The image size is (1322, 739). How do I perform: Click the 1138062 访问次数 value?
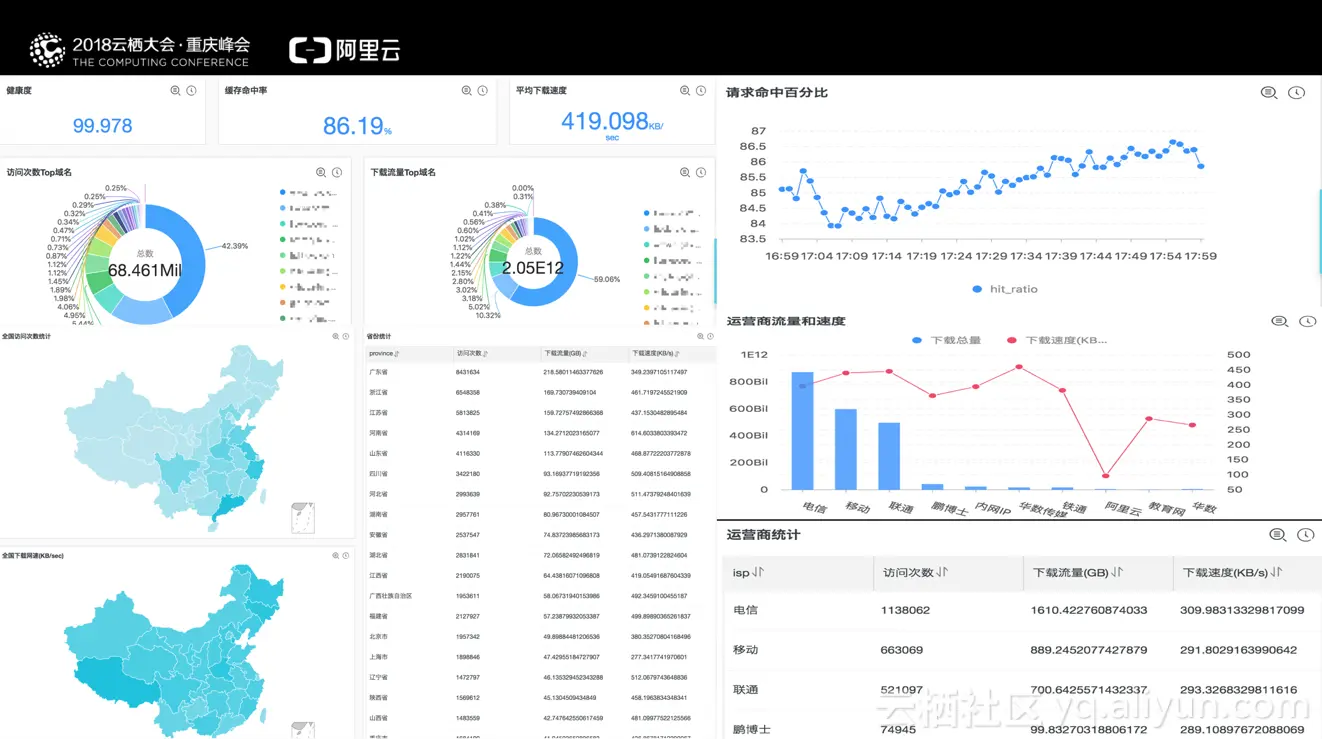906,610
